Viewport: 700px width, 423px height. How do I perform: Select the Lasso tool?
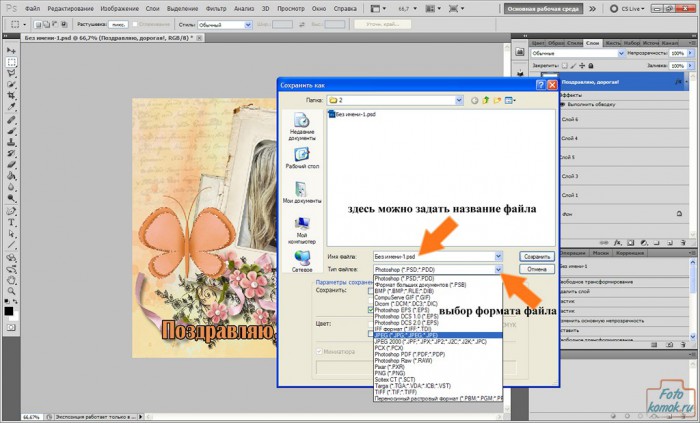click(10, 74)
